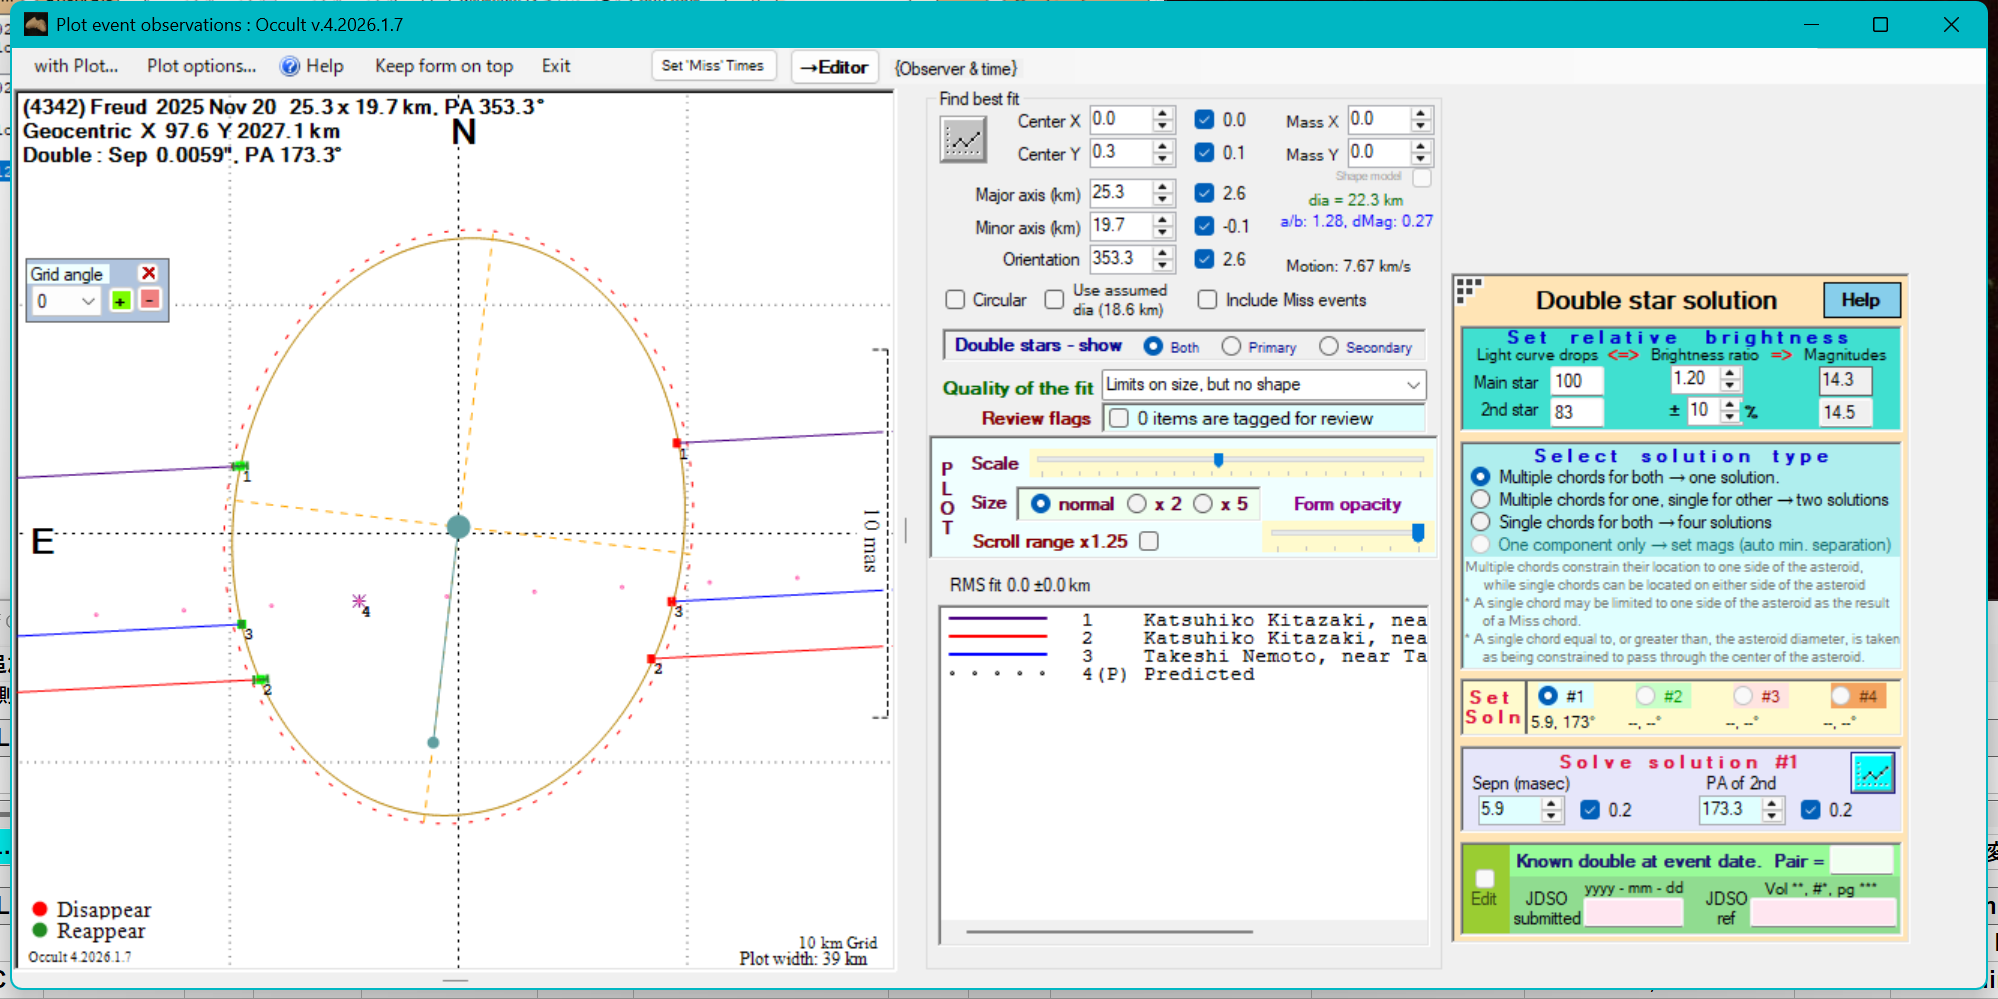Click the Help question mark icon

290,66
